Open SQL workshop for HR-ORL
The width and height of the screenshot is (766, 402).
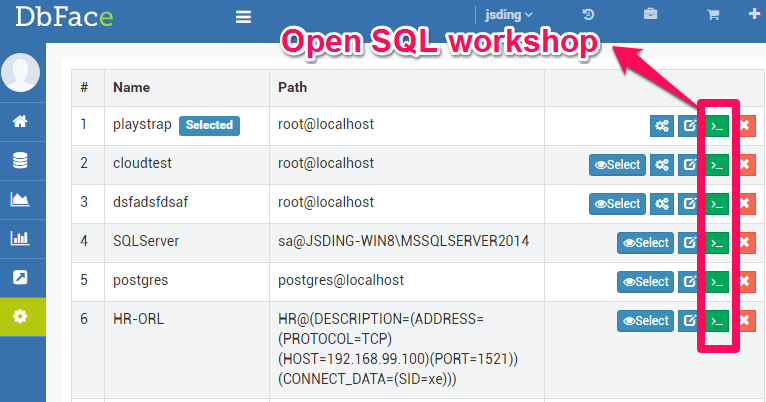717,321
